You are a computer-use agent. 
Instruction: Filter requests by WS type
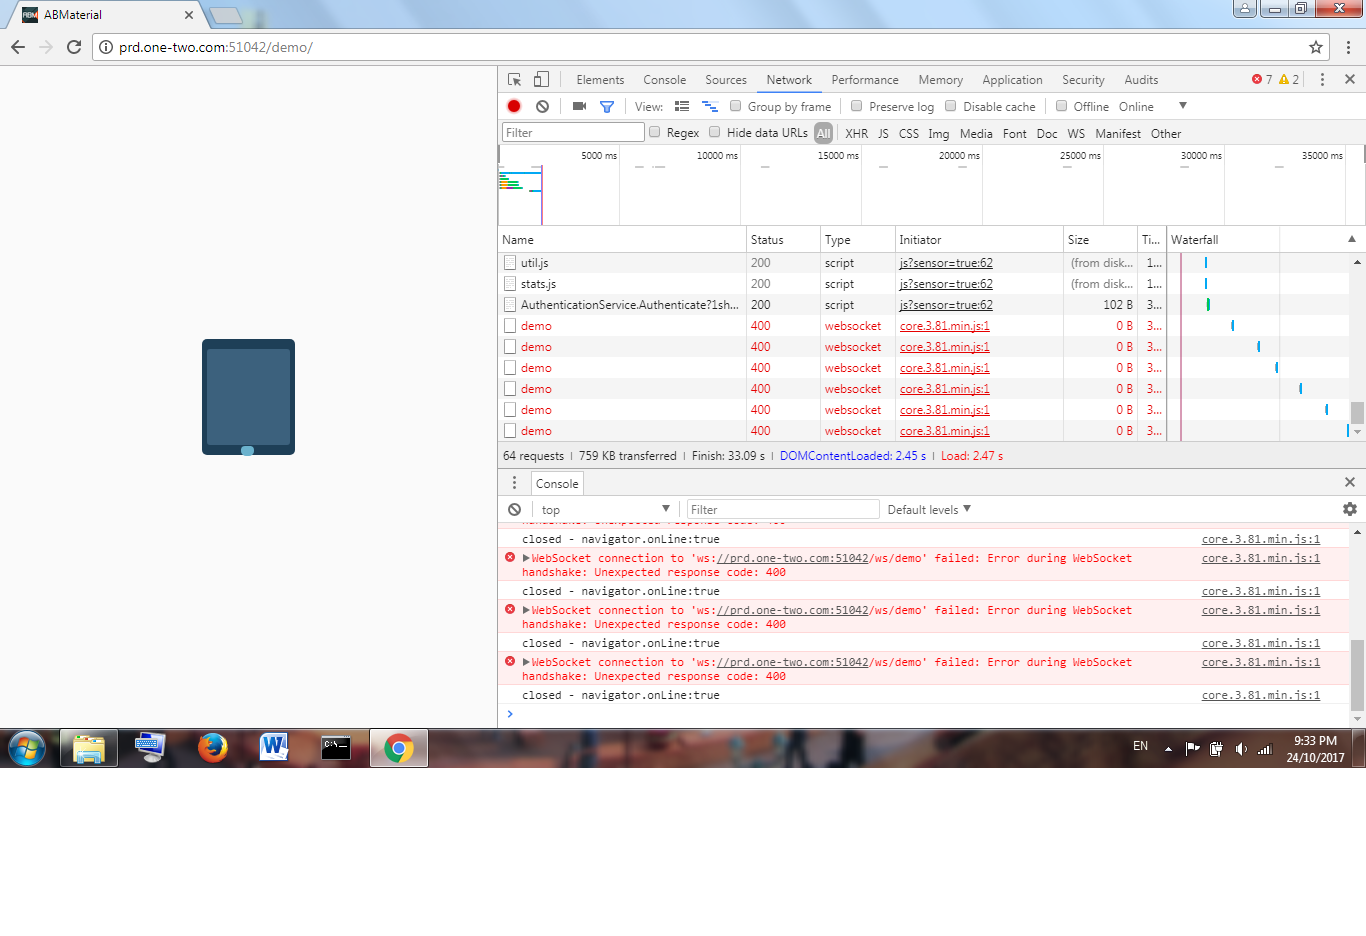tap(1076, 133)
